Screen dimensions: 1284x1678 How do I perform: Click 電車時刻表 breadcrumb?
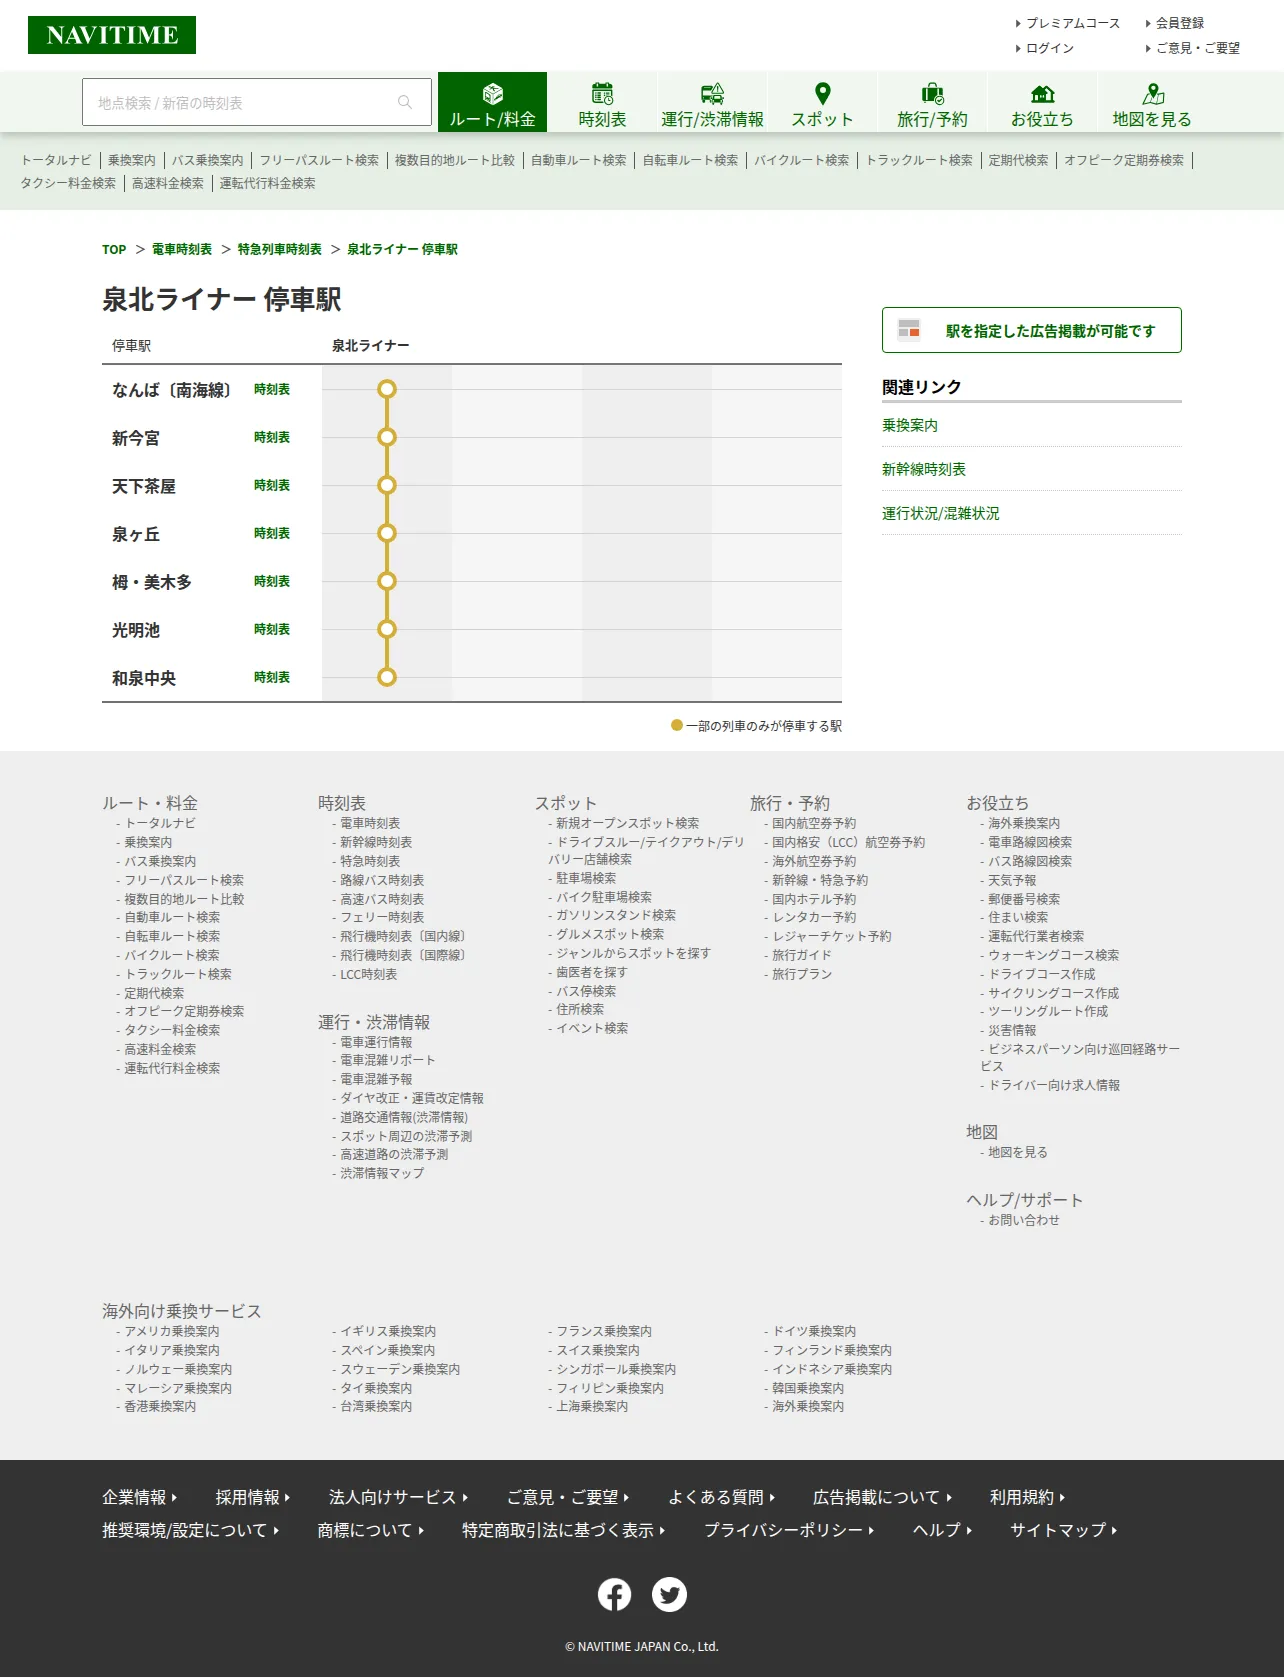point(182,249)
